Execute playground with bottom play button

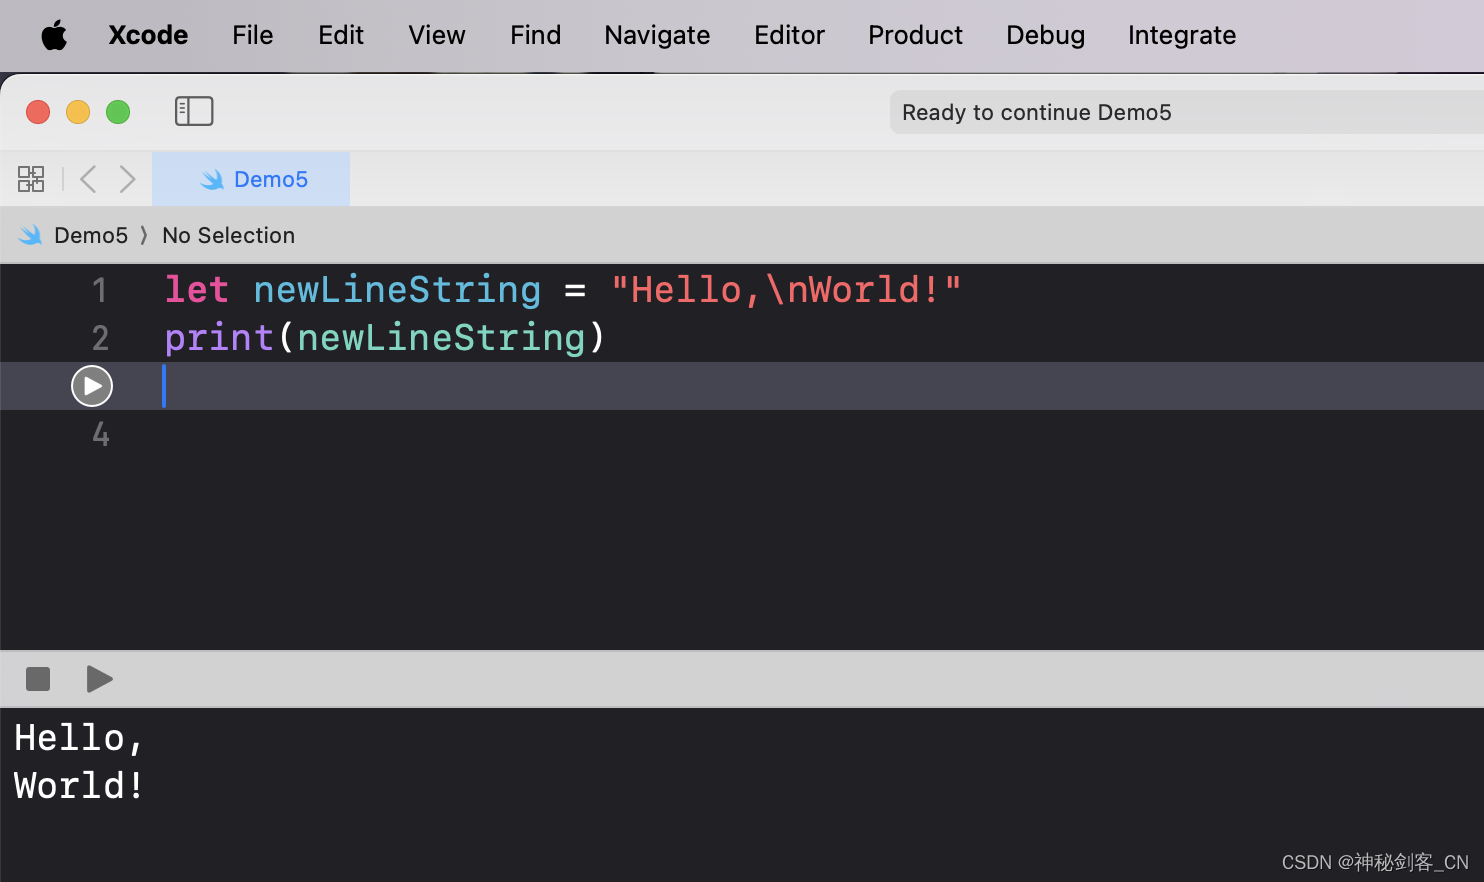99,679
